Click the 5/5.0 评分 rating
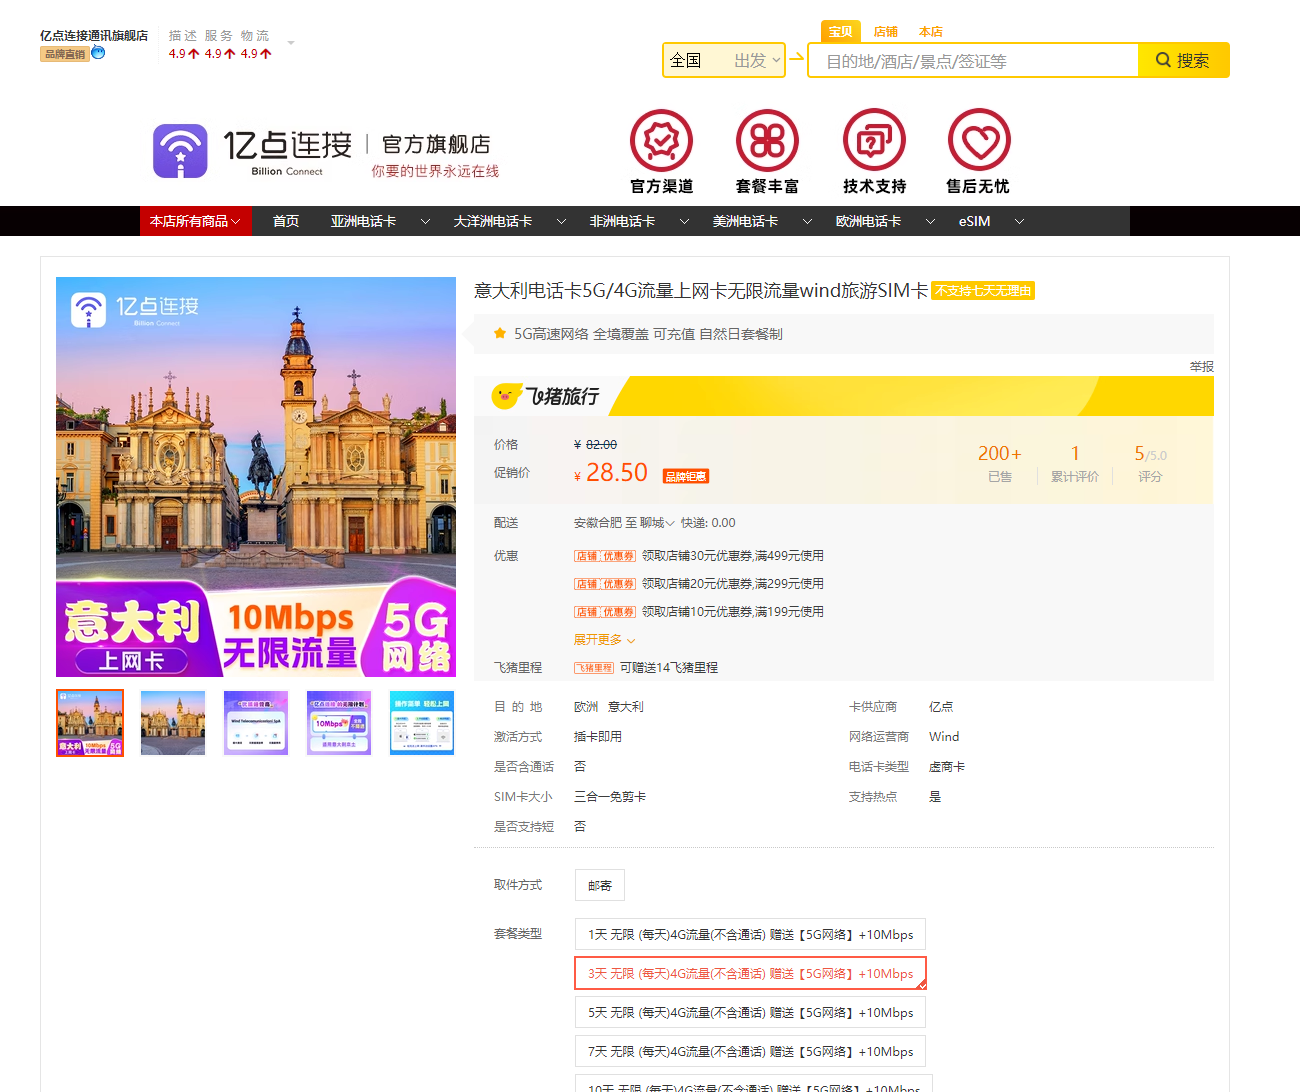The width and height of the screenshot is (1300, 1092). (1150, 463)
